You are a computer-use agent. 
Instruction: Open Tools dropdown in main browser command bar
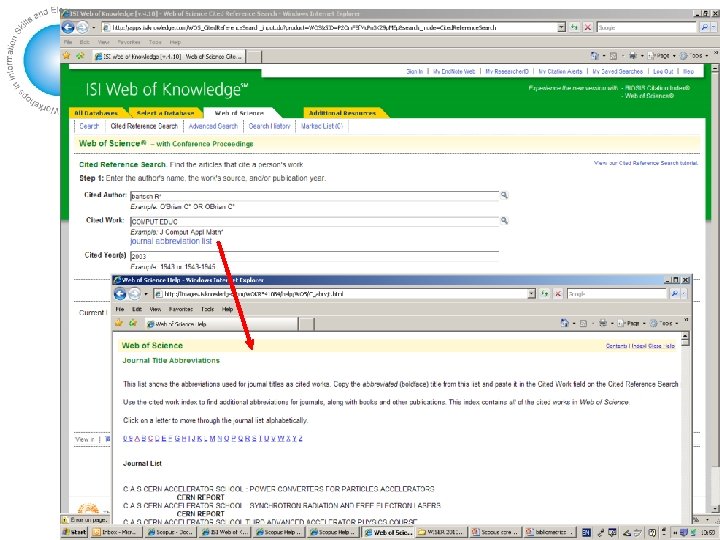693,56
